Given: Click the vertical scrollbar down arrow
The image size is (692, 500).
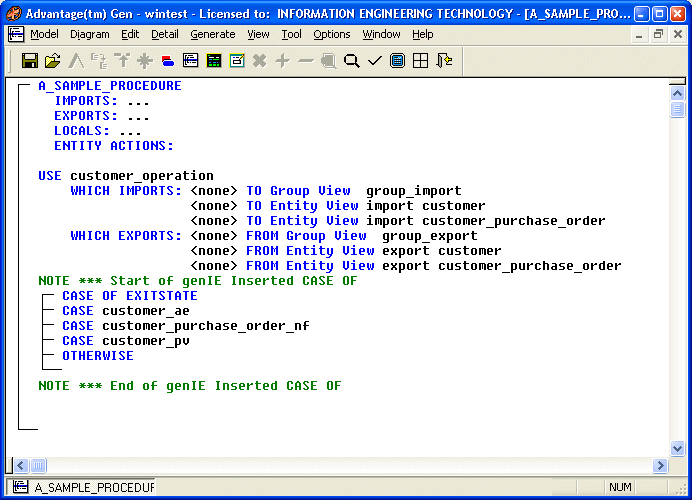Looking at the screenshot, I should click(677, 449).
